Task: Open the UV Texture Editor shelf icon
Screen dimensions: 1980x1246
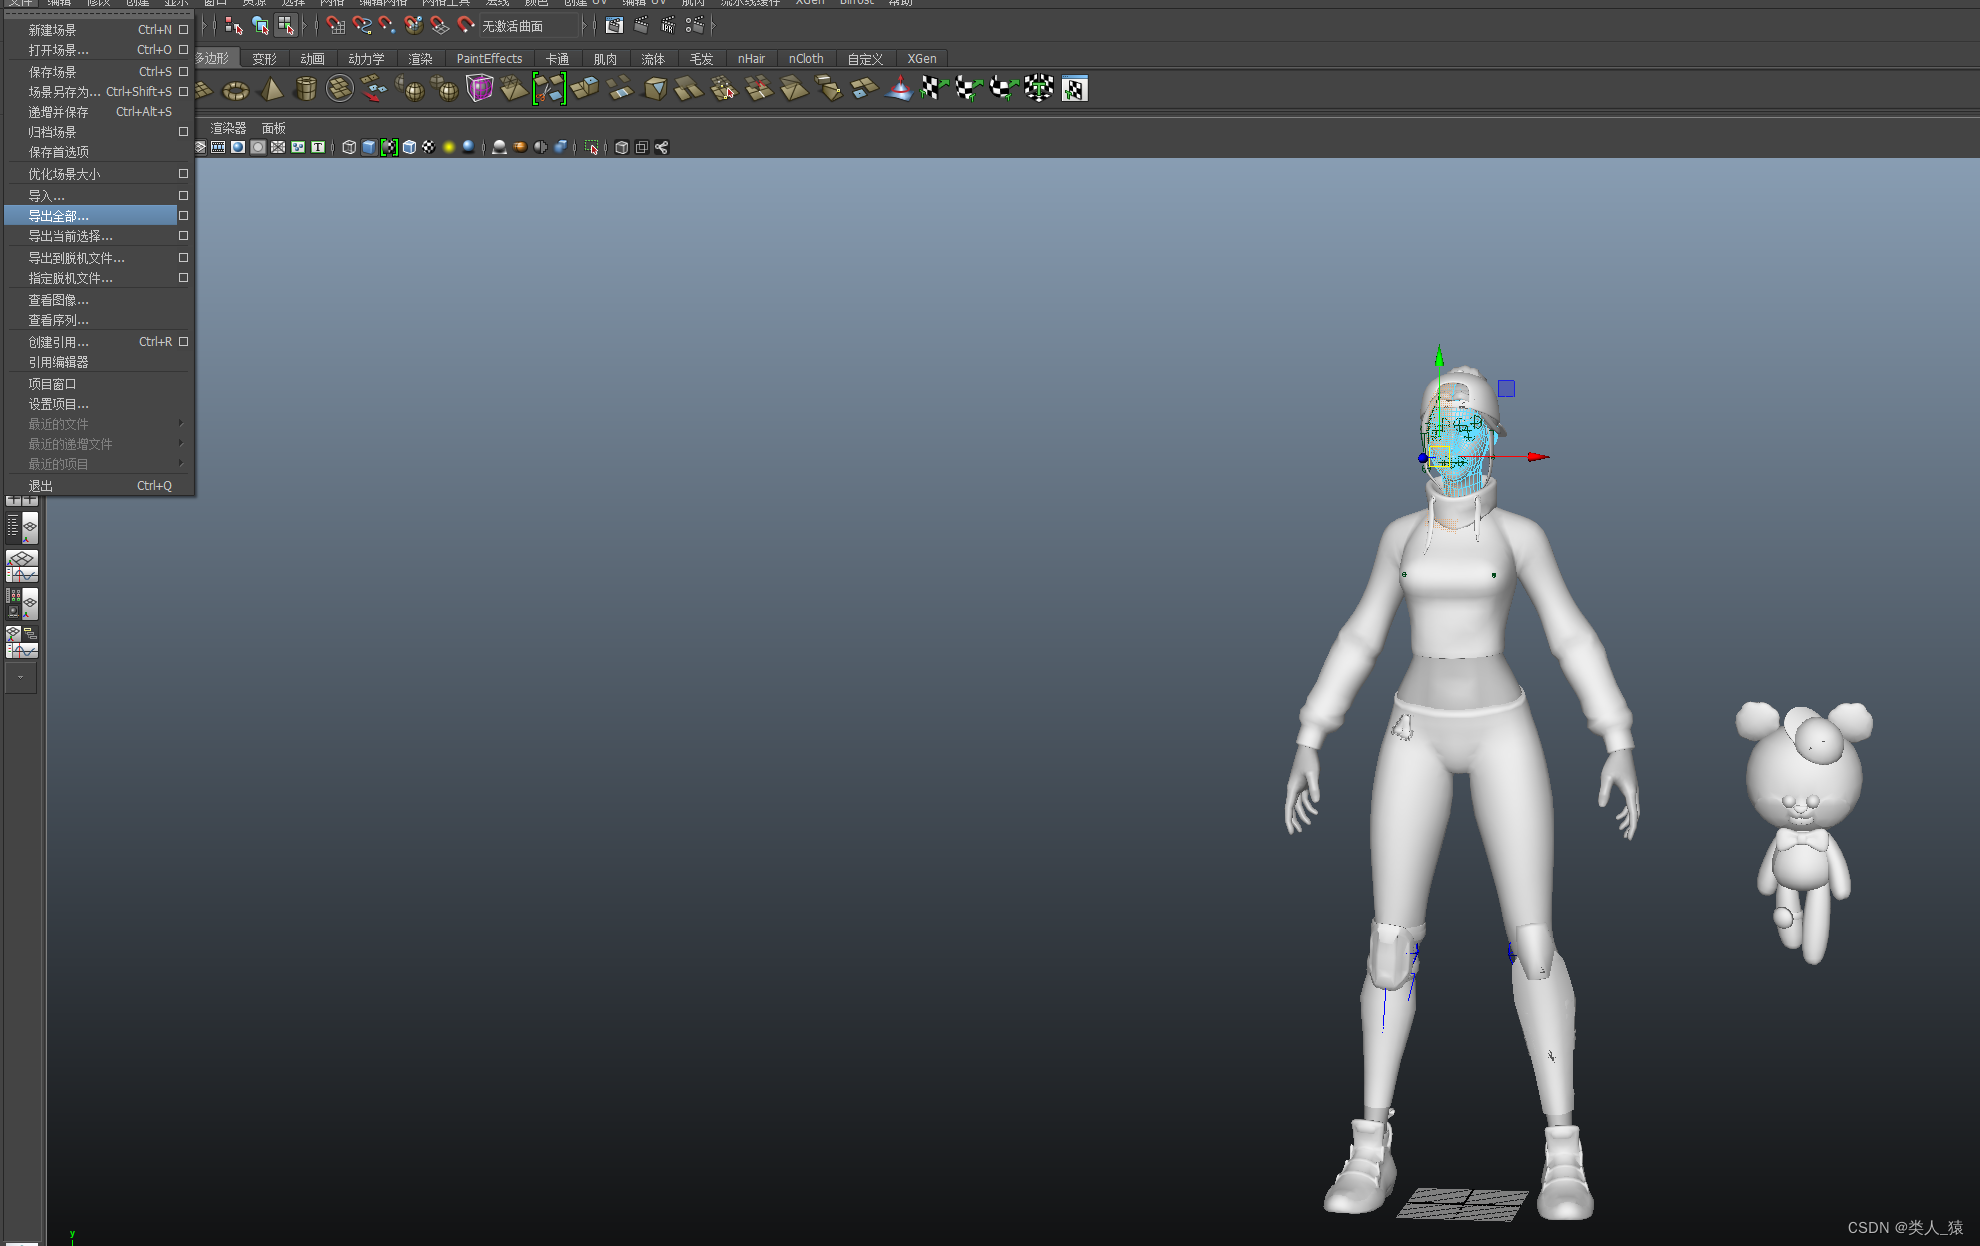Action: coord(1074,90)
